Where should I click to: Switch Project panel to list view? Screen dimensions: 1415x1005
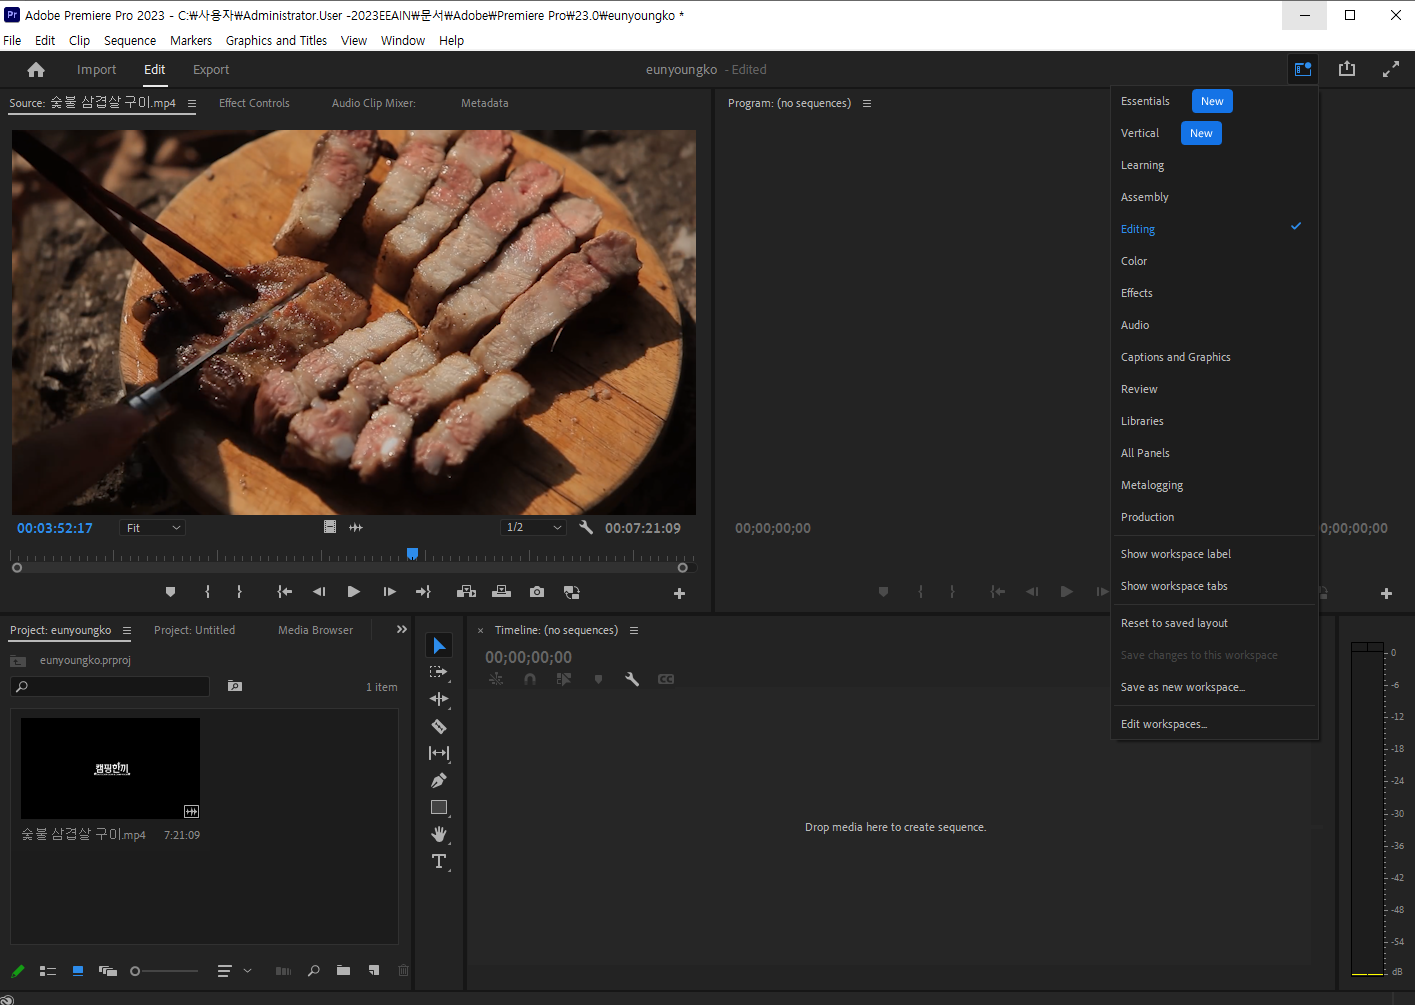[x=47, y=971]
